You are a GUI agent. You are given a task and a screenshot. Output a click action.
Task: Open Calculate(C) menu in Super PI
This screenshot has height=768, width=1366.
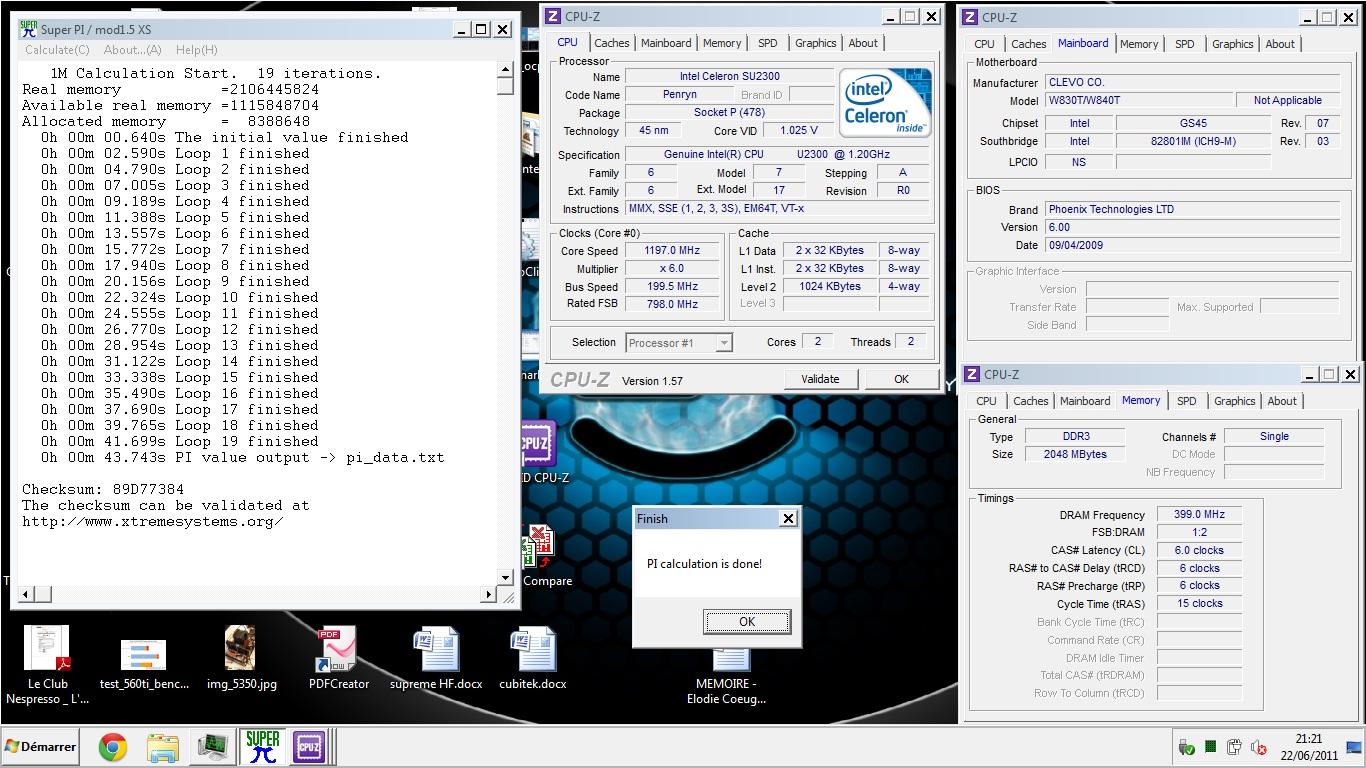57,49
